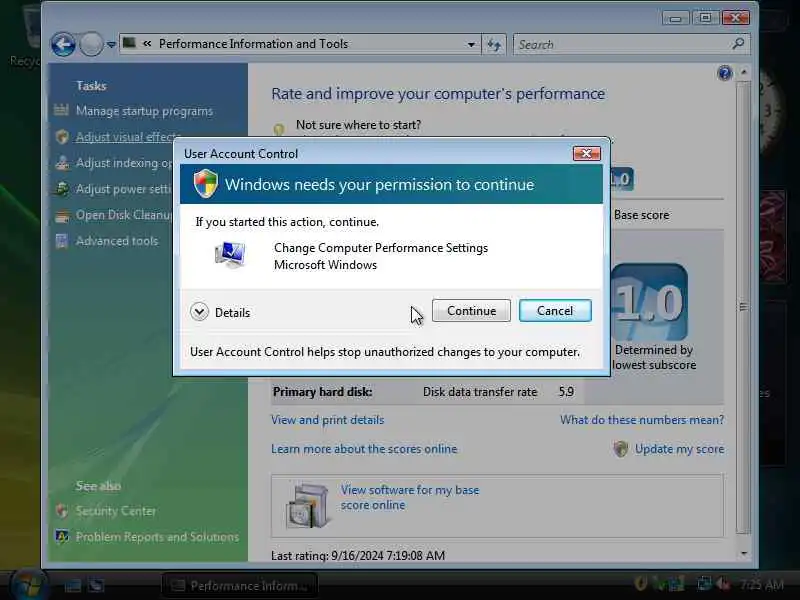Screen dimensions: 800x600
Task: Click Performance Information taskbar button
Action: 240,585
